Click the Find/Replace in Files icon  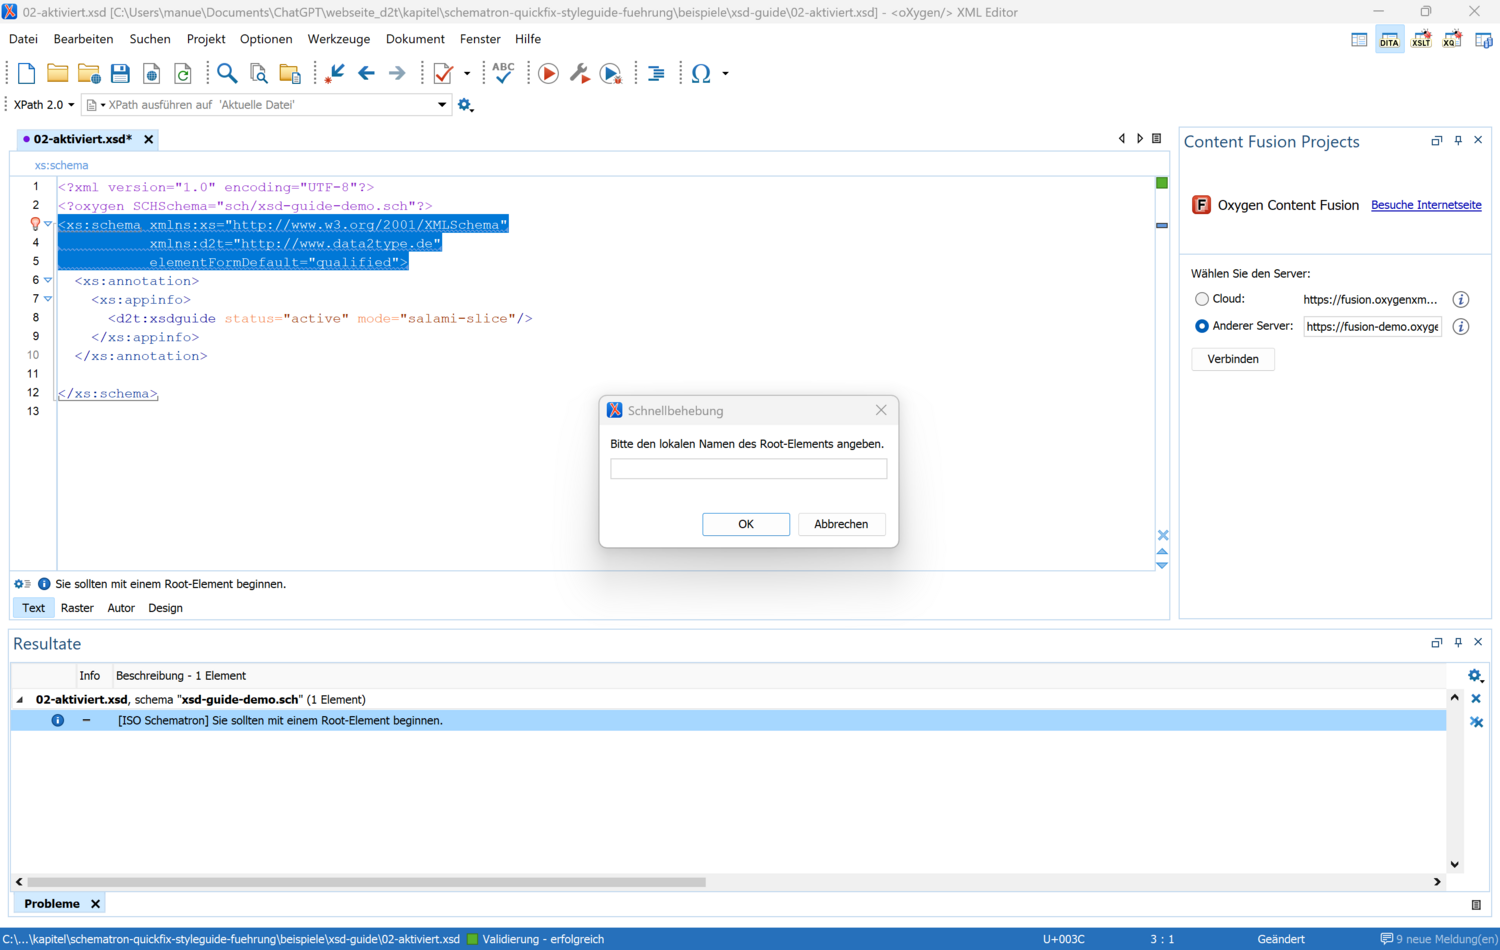(258, 73)
